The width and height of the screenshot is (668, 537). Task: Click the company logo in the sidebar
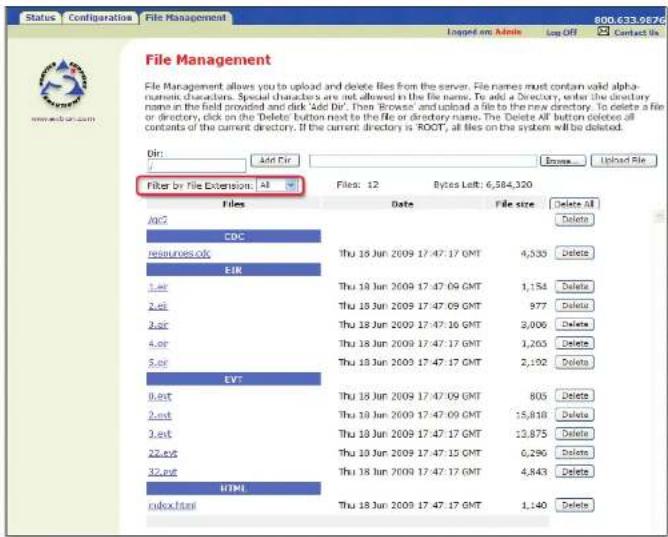pos(63,83)
